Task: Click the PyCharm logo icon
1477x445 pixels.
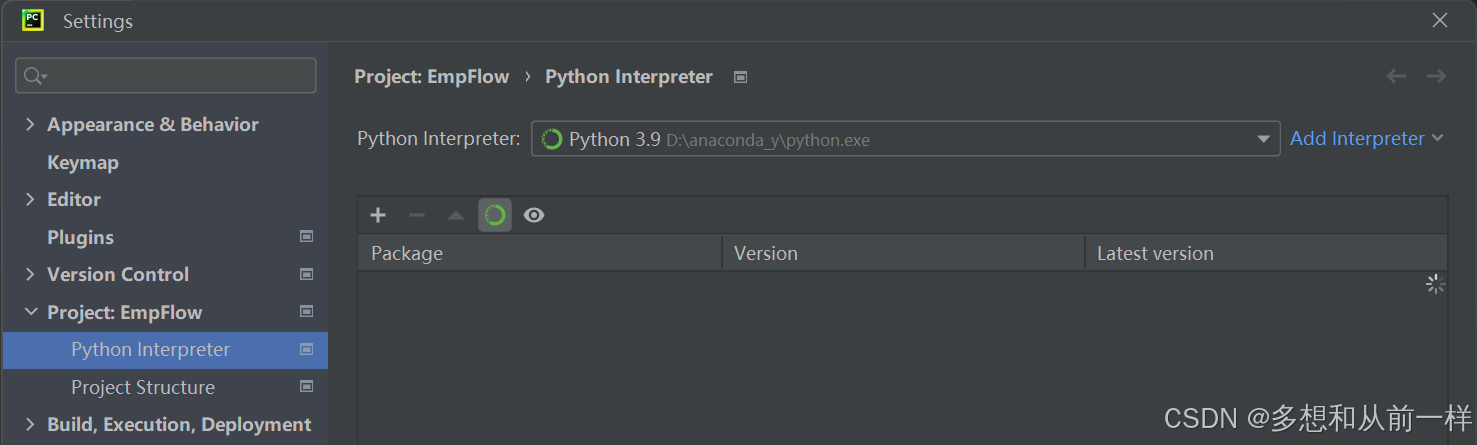Action: click(33, 20)
